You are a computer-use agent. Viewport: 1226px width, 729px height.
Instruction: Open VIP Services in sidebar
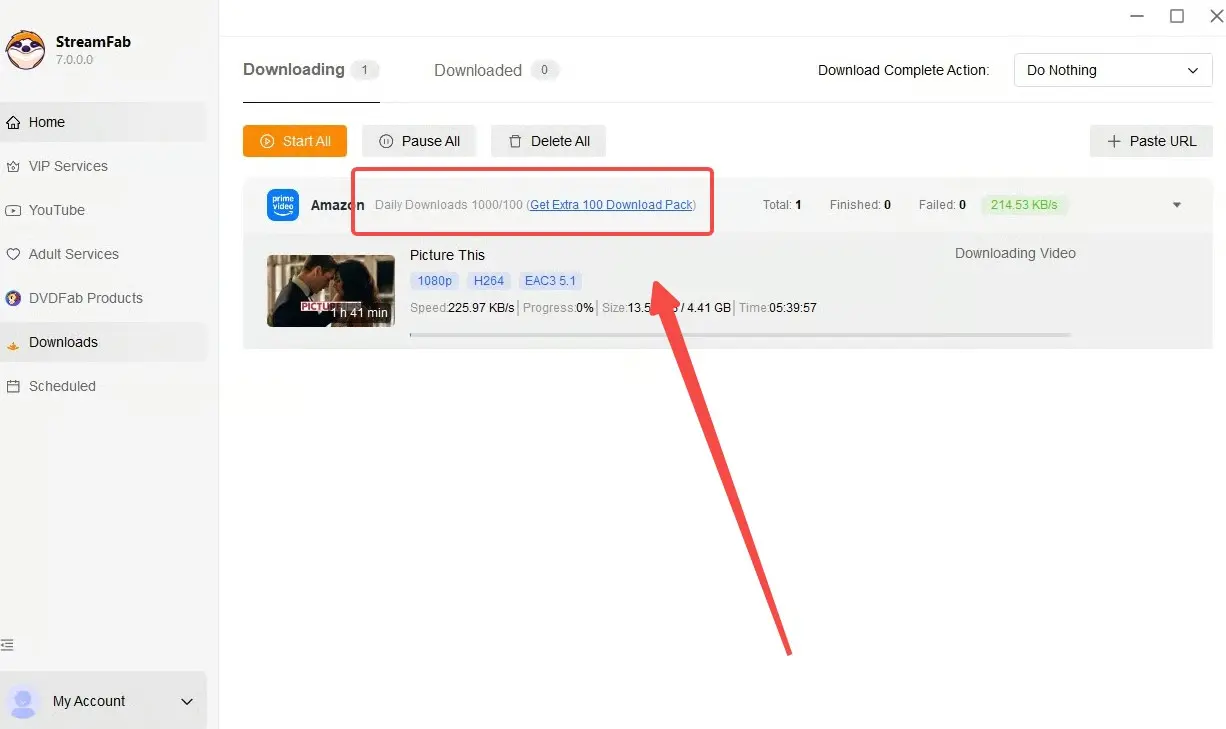point(103,166)
